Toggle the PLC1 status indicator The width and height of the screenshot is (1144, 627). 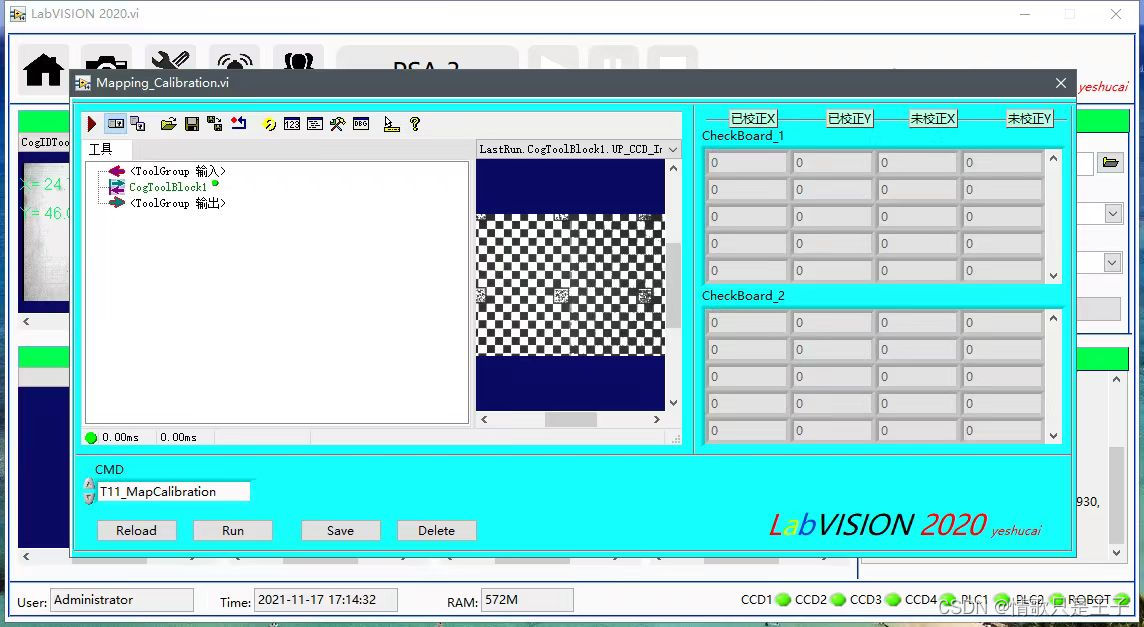pos(946,600)
